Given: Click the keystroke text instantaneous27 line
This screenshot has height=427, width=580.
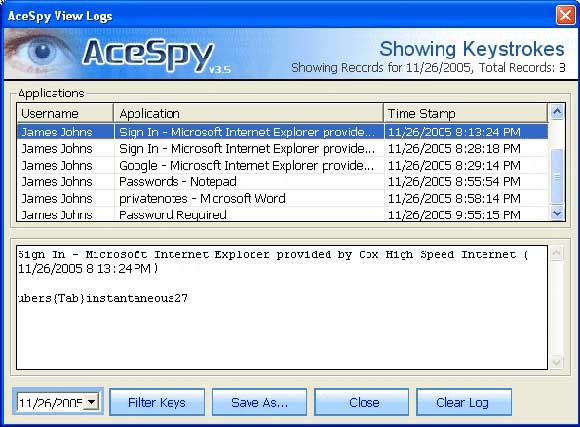Looking at the screenshot, I should tap(103, 298).
